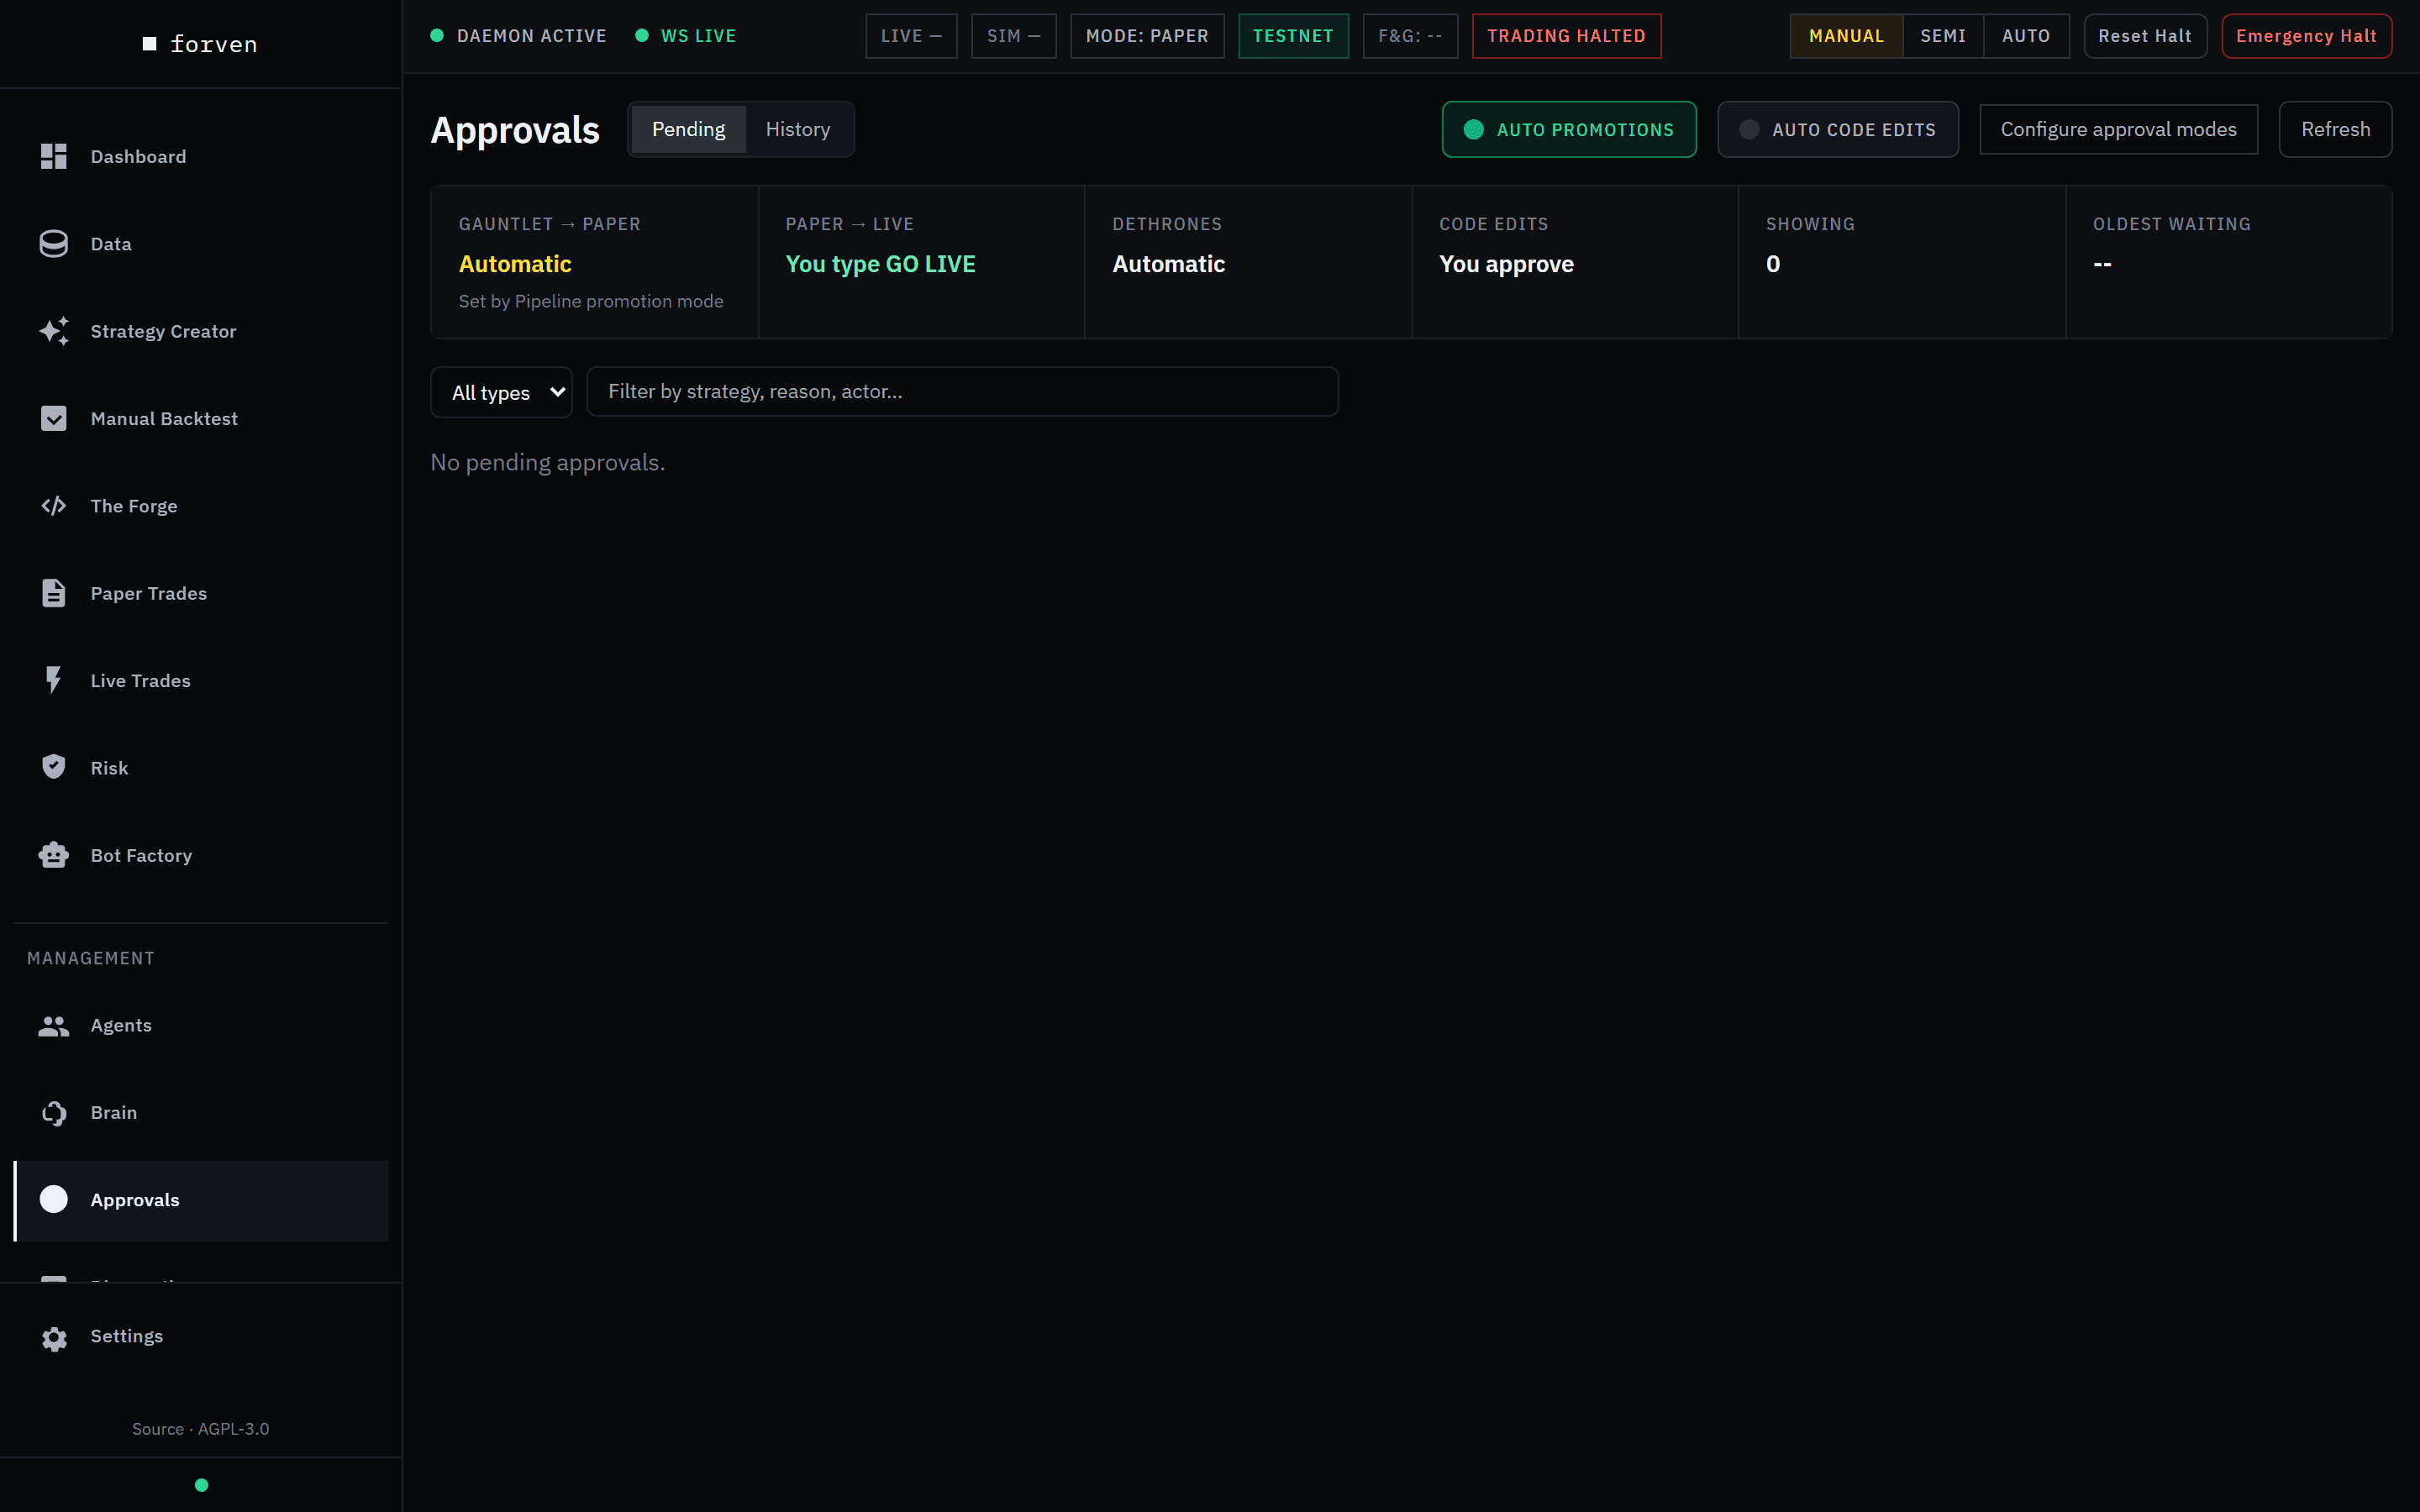Click the Live Trades lightning icon

point(54,680)
